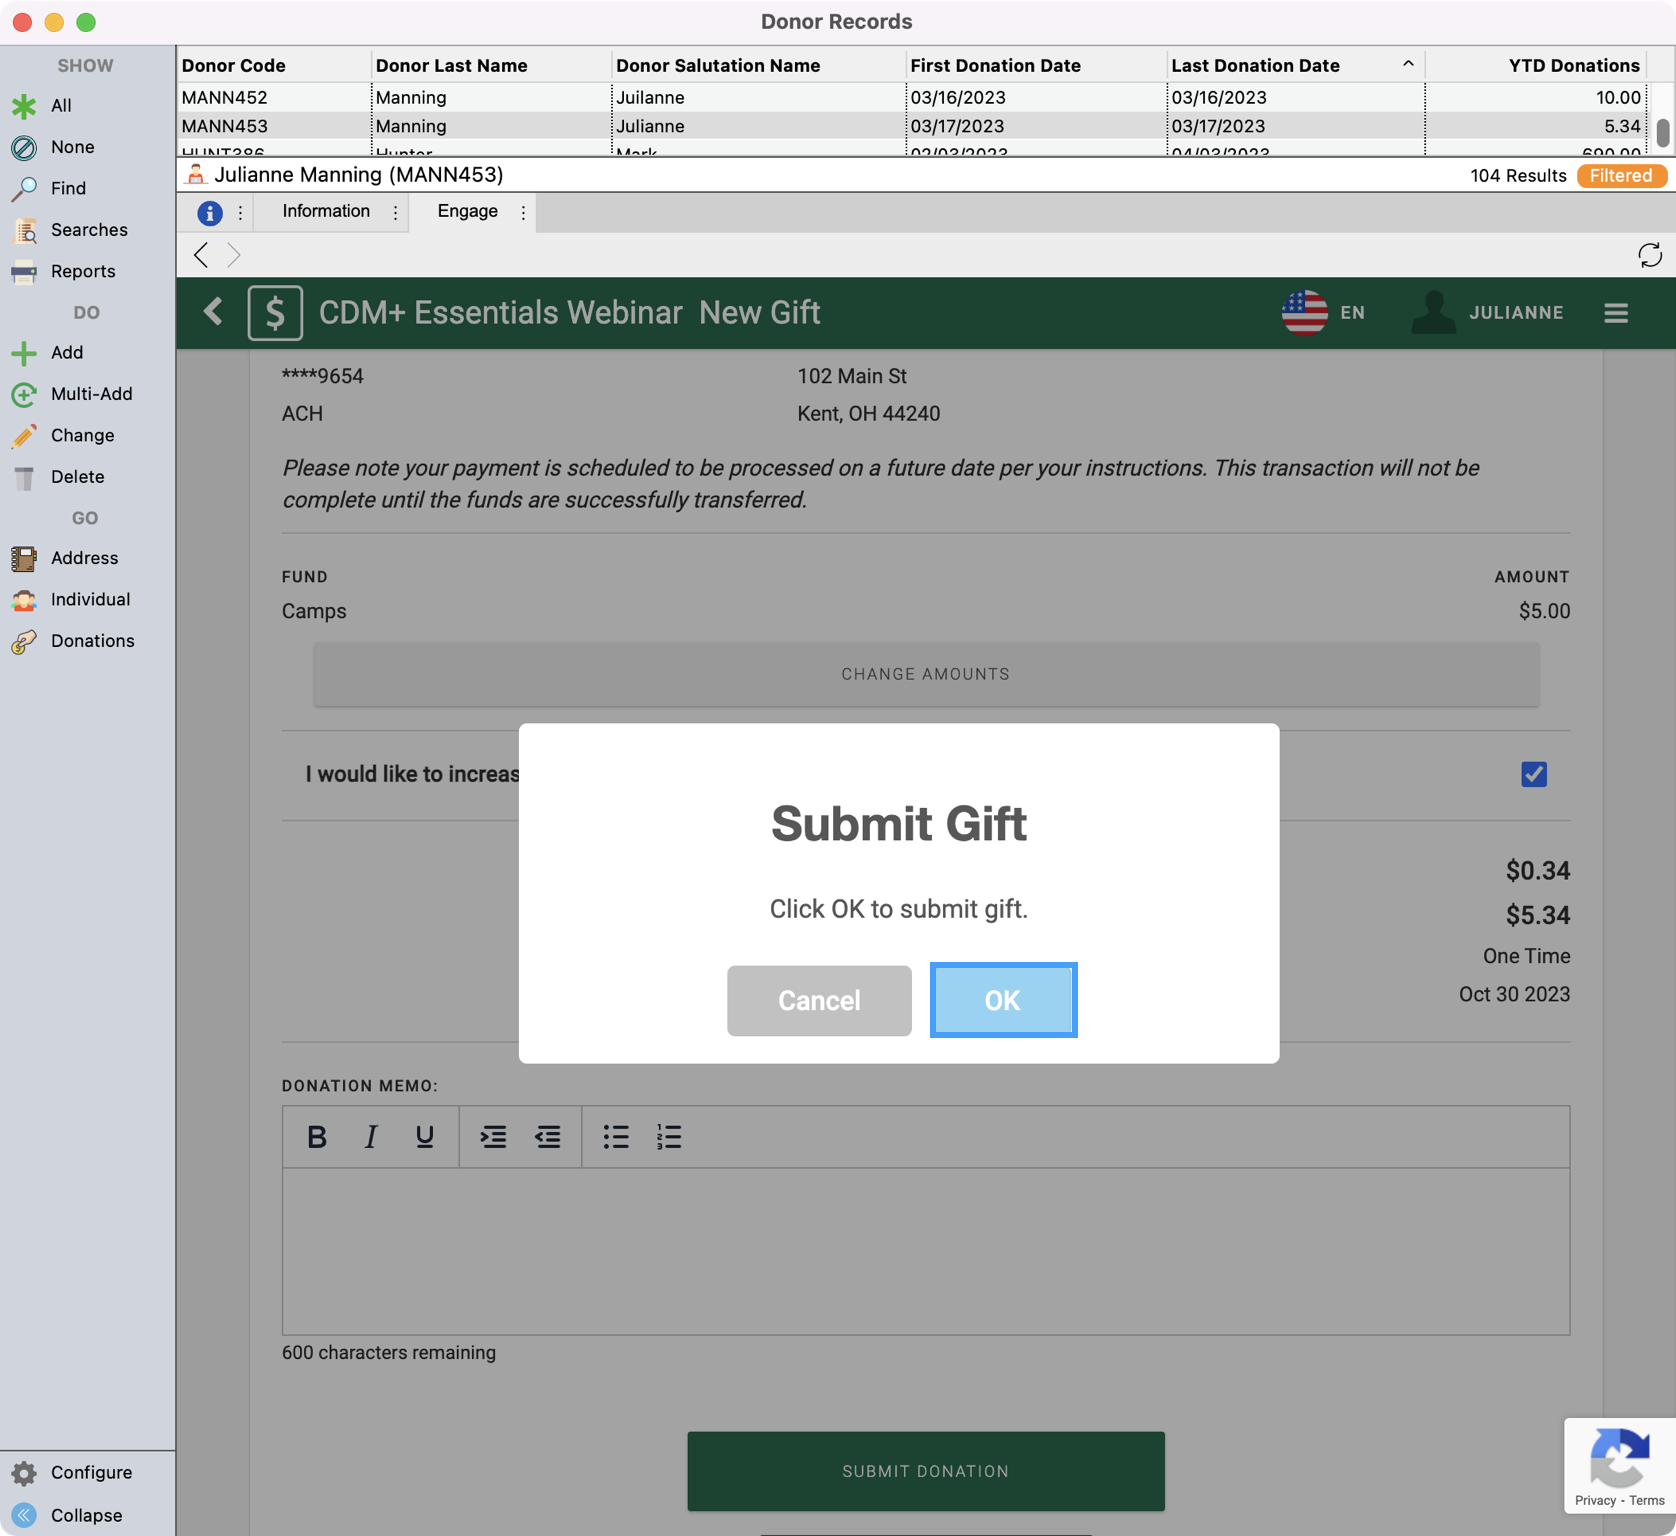Click the Bold formatting icon

tap(317, 1137)
